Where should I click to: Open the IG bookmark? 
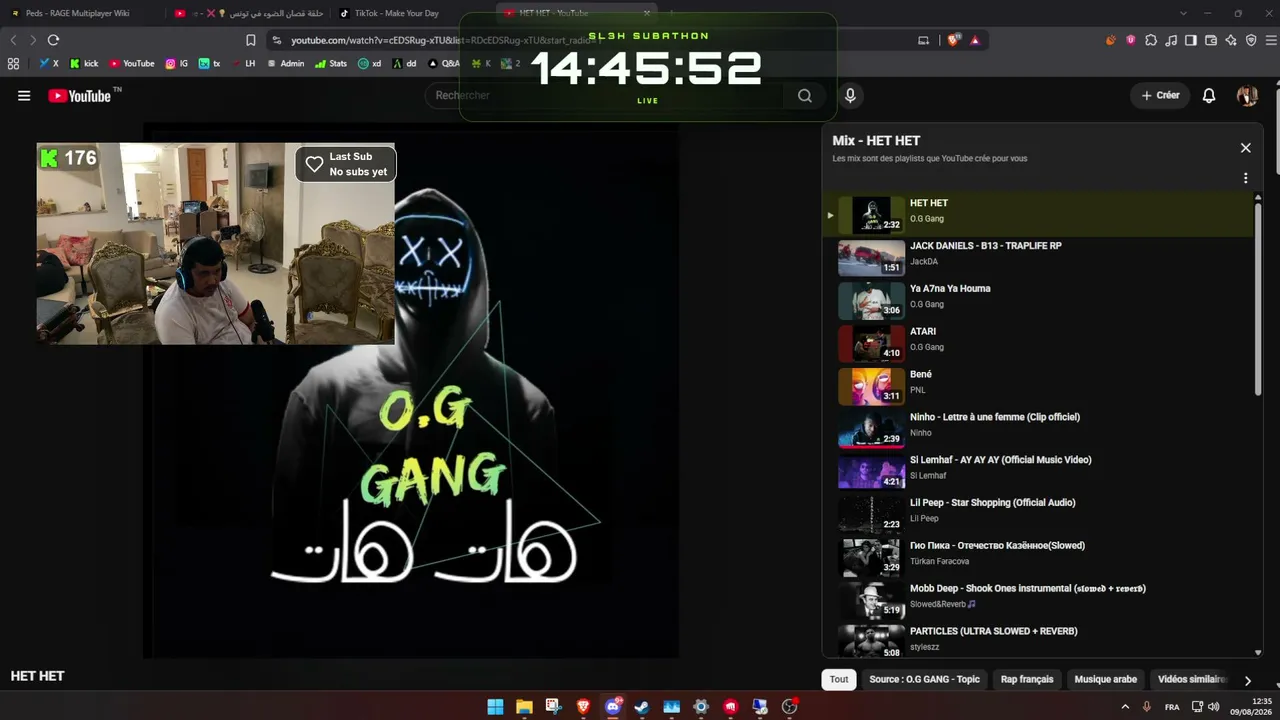(x=177, y=63)
